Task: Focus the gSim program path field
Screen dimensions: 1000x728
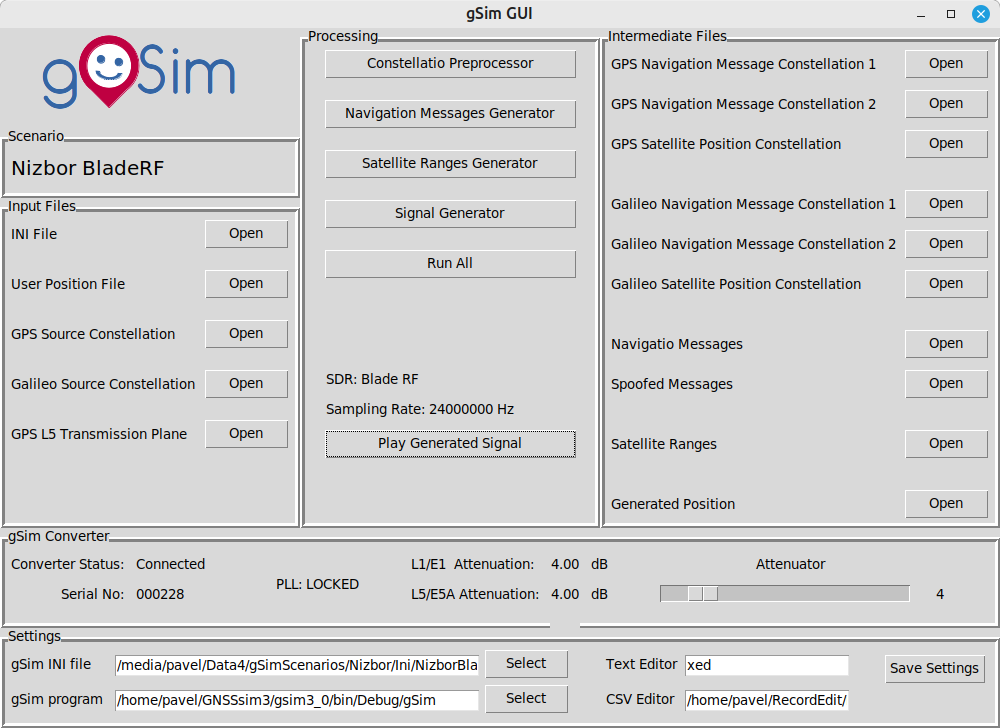Action: (297, 701)
